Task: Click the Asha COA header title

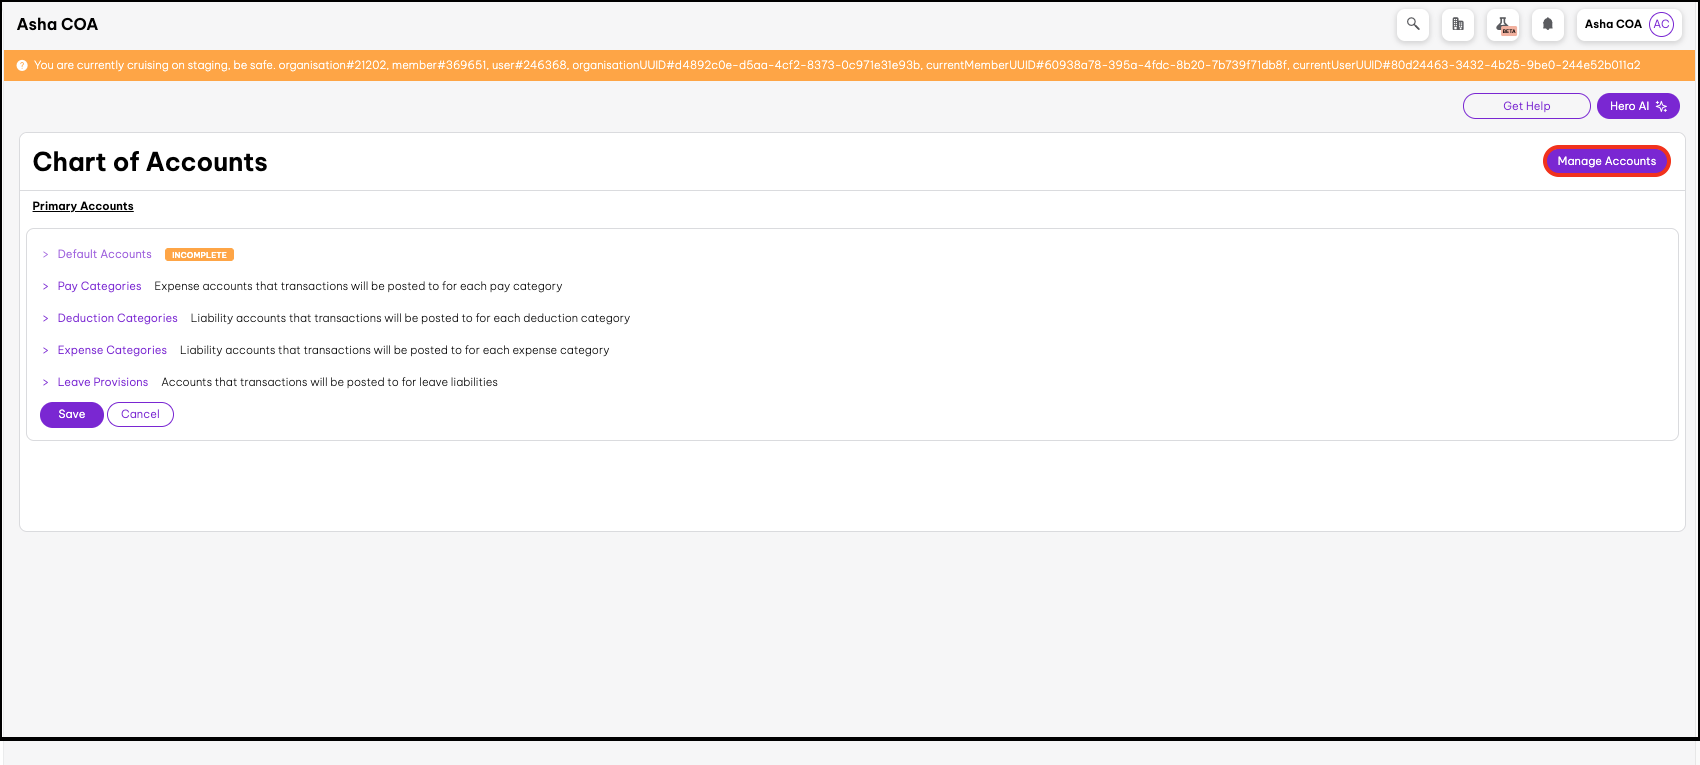Action: click(58, 24)
